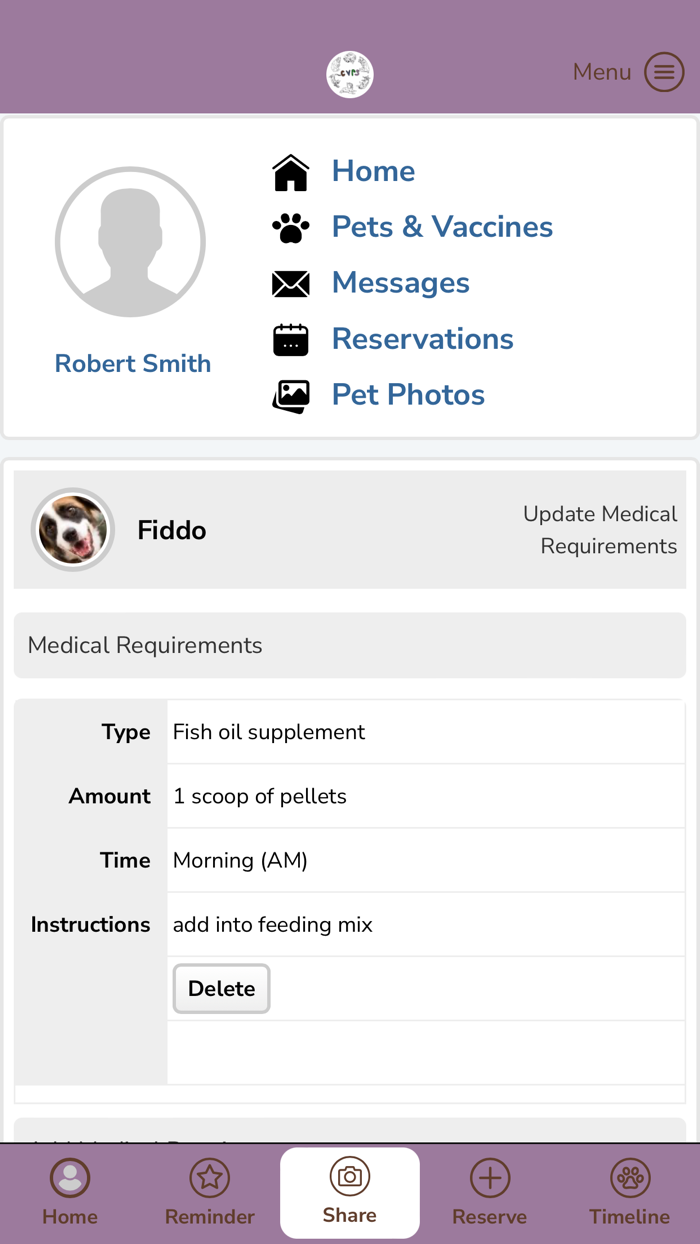Tap the clinic logo in header
This screenshot has width=700, height=1244.
click(350, 75)
